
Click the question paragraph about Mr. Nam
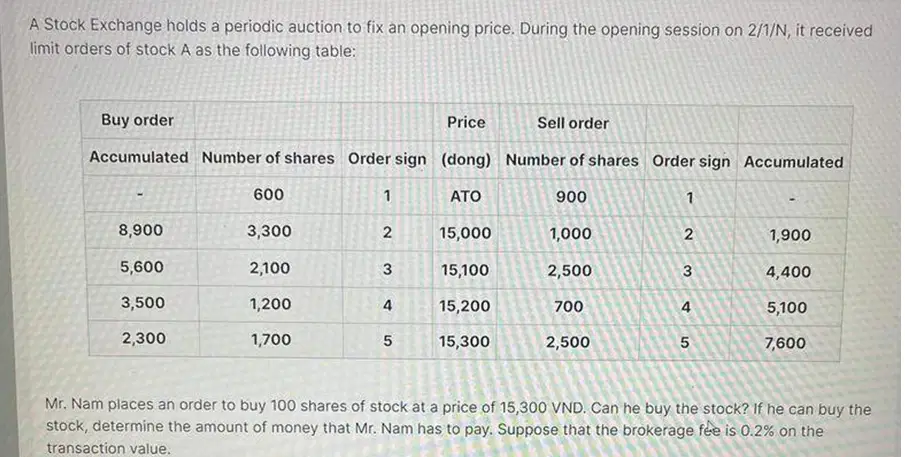point(458,428)
